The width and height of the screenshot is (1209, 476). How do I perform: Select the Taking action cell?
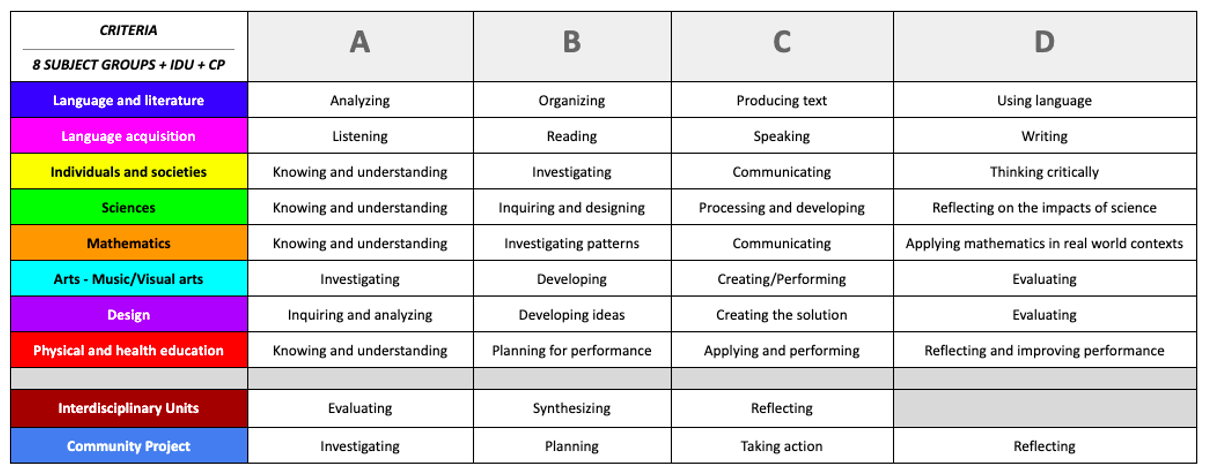[782, 446]
